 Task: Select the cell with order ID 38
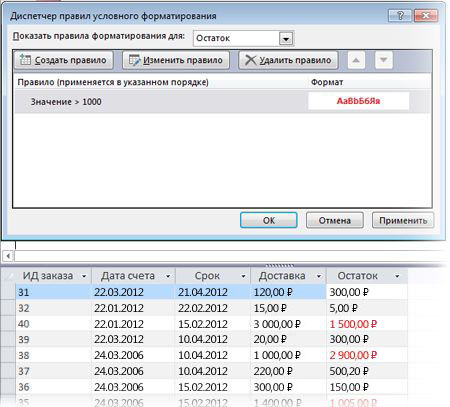tap(53, 355)
